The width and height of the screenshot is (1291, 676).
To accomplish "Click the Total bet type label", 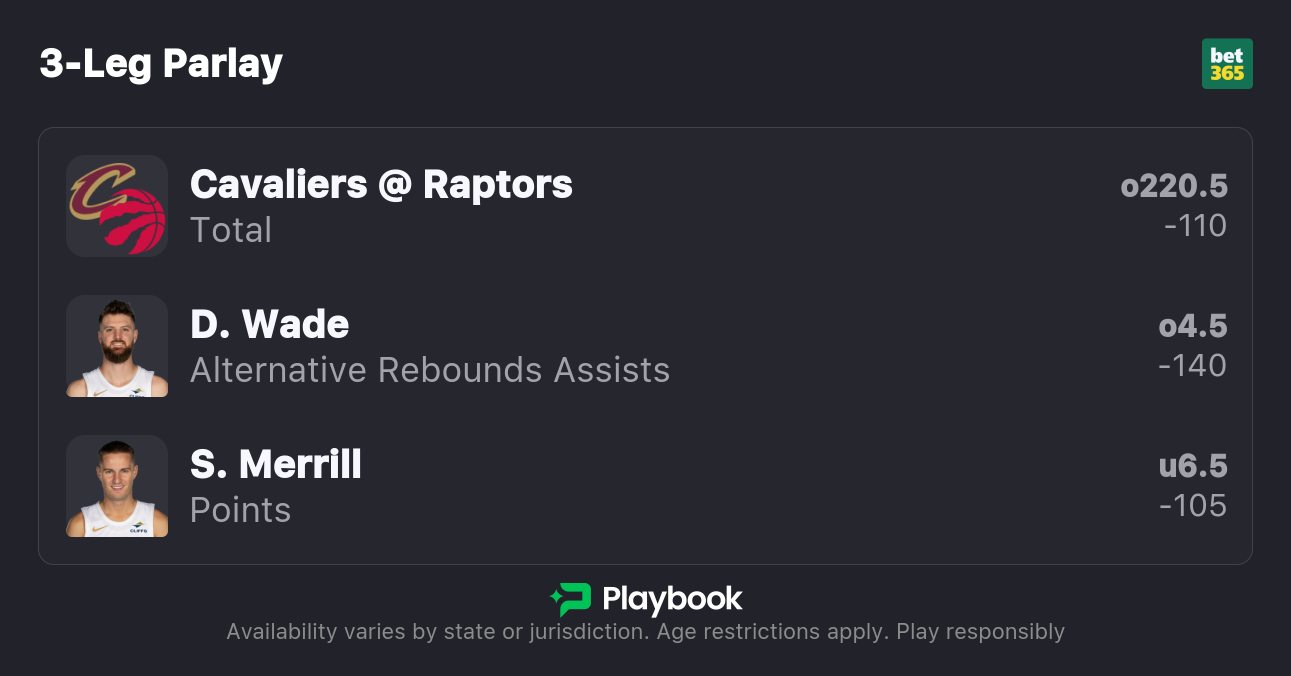I will click(231, 230).
